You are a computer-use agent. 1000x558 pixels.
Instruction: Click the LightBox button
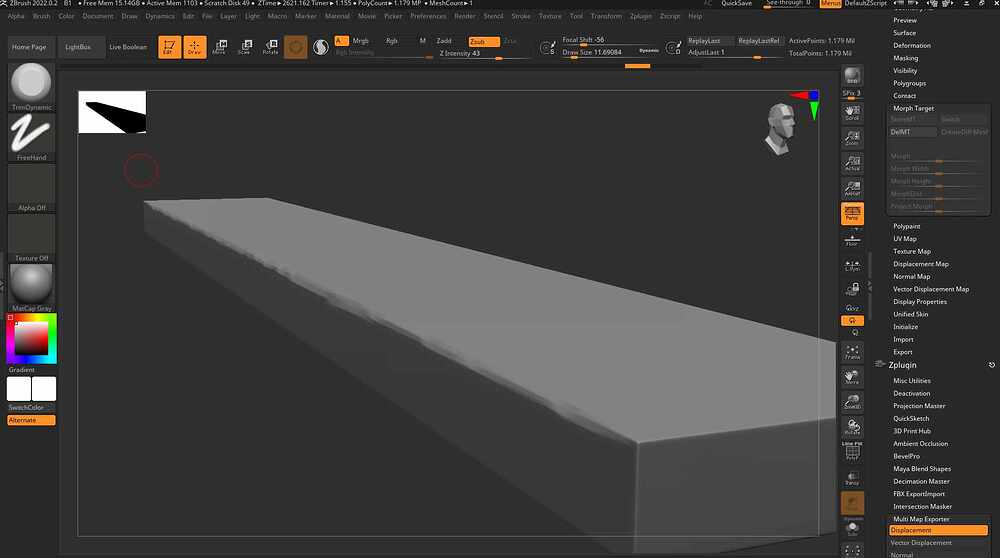click(x=78, y=47)
